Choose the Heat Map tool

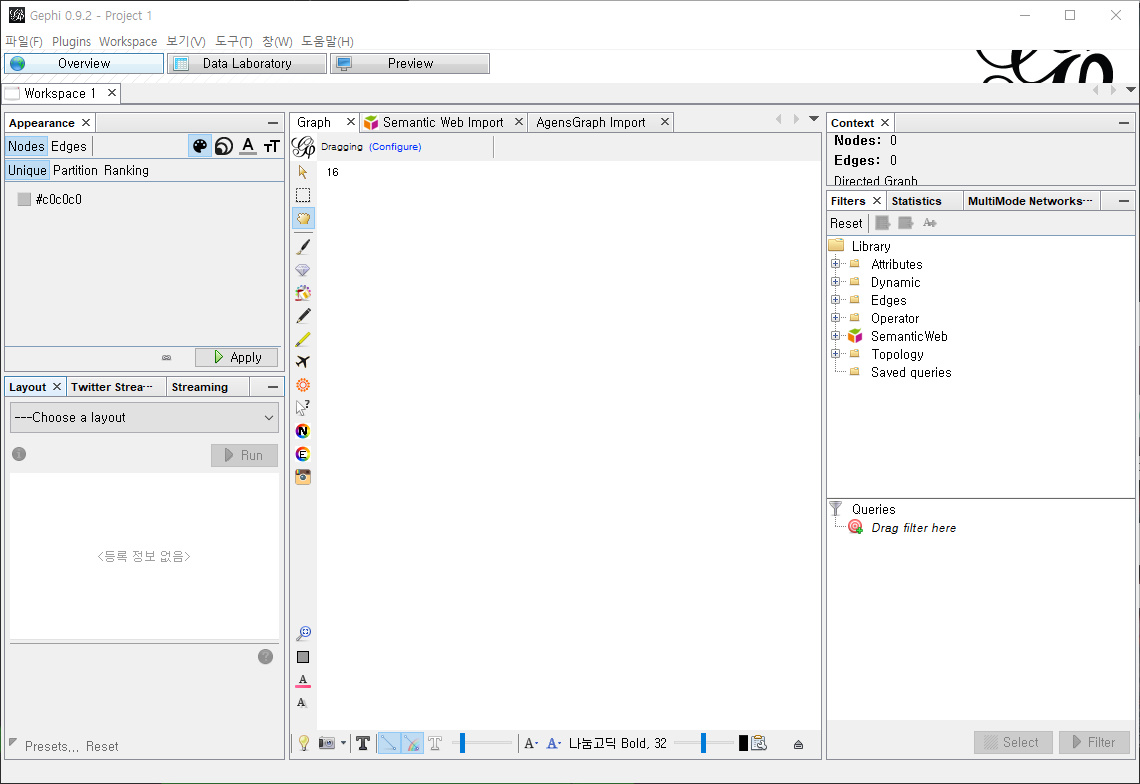click(x=303, y=385)
